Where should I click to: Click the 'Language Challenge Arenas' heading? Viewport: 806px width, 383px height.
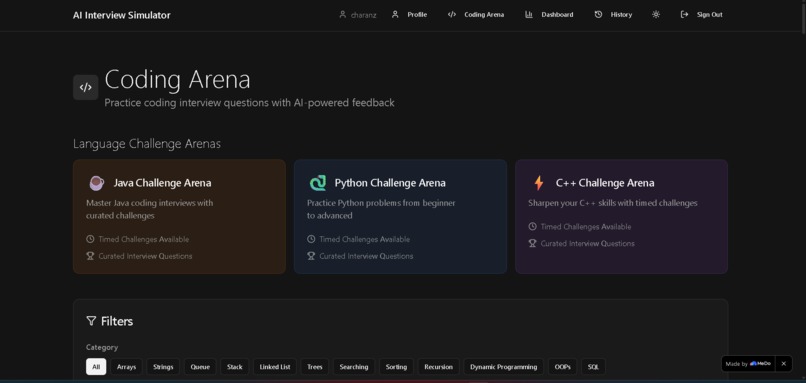click(146, 144)
